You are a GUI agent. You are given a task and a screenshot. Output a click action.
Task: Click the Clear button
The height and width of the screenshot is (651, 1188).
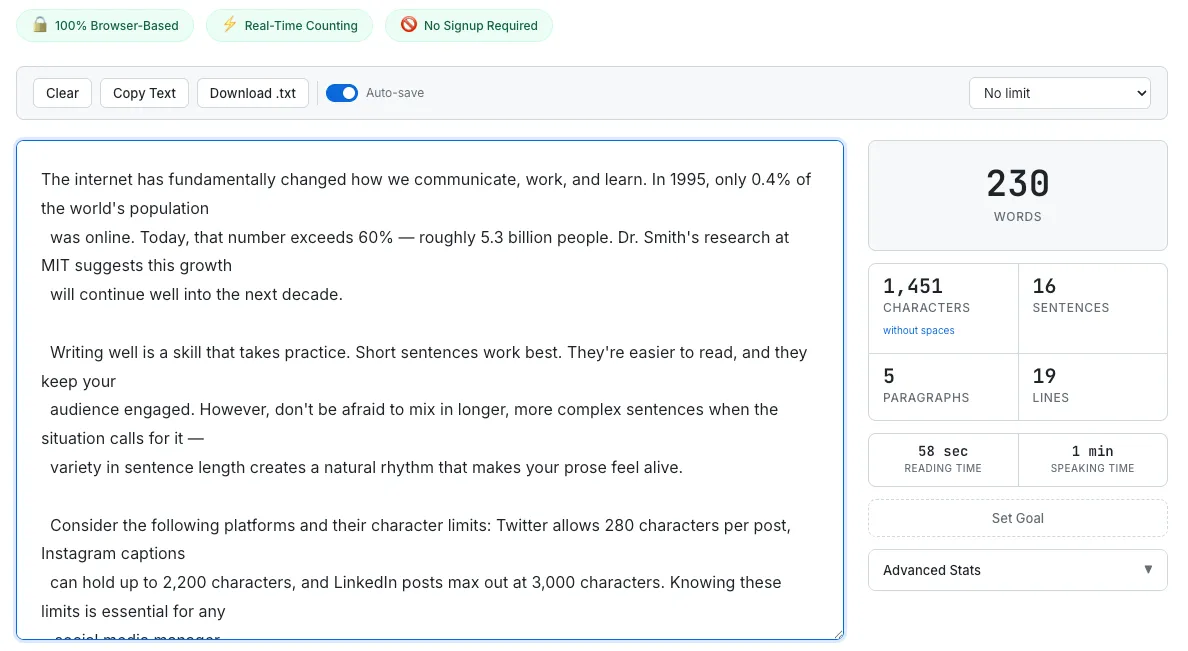point(62,92)
